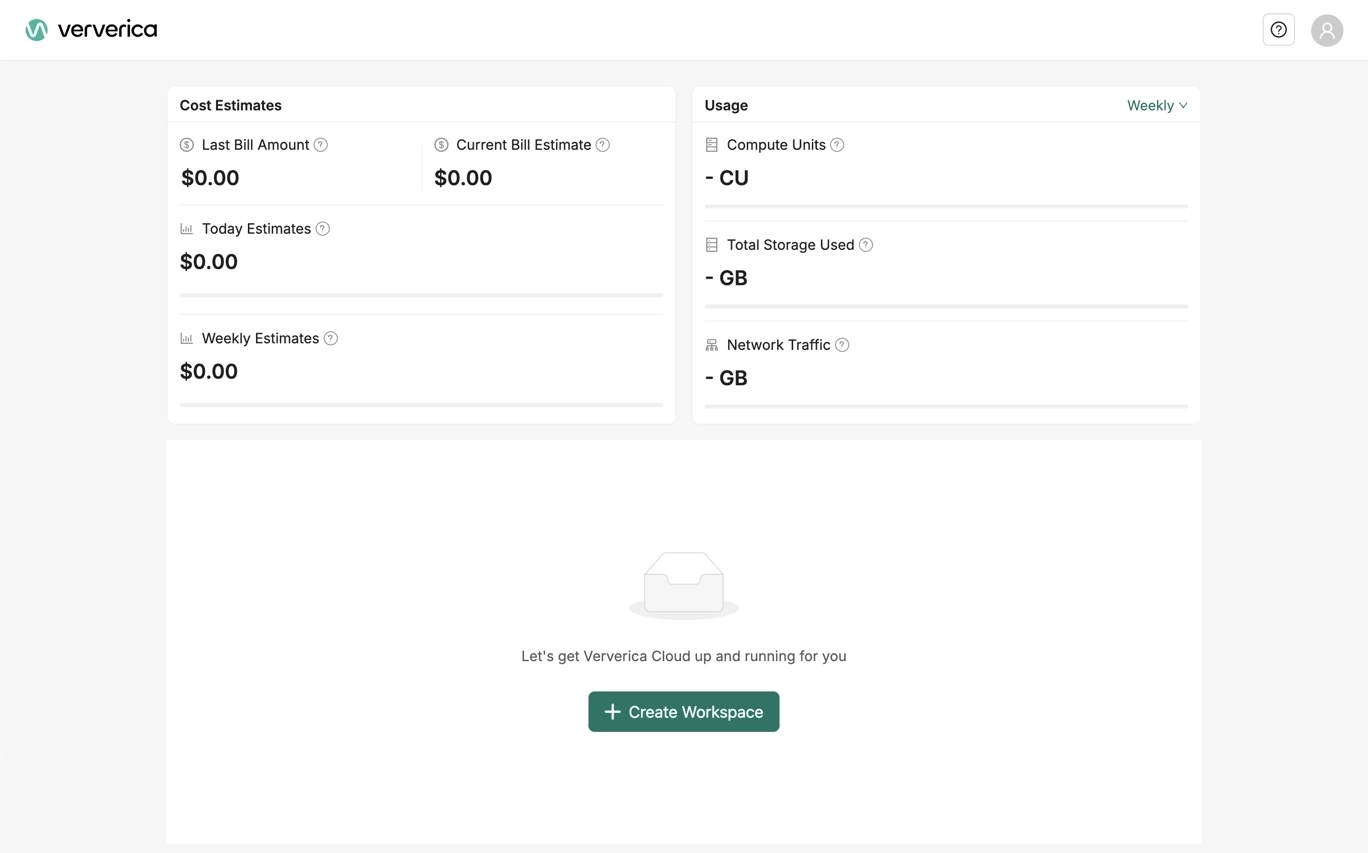Click $0.00 under Current Bill Estimate
The height and width of the screenshot is (853, 1368).
pos(463,178)
